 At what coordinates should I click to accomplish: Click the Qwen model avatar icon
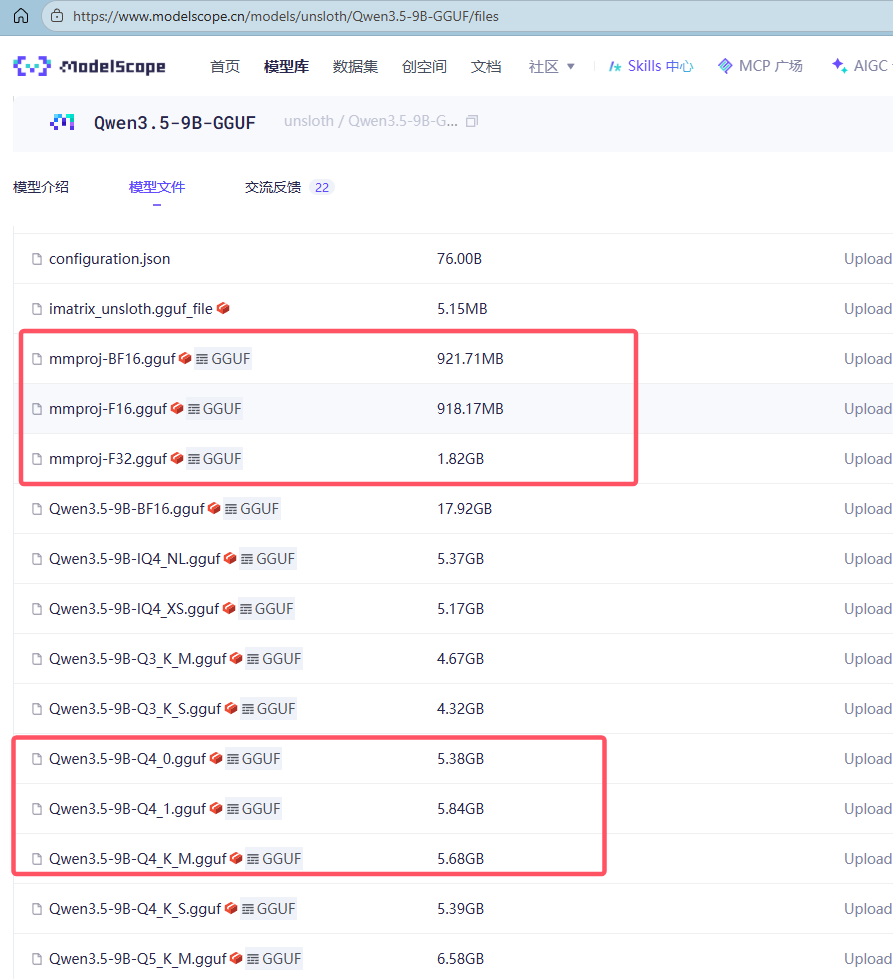coord(62,122)
